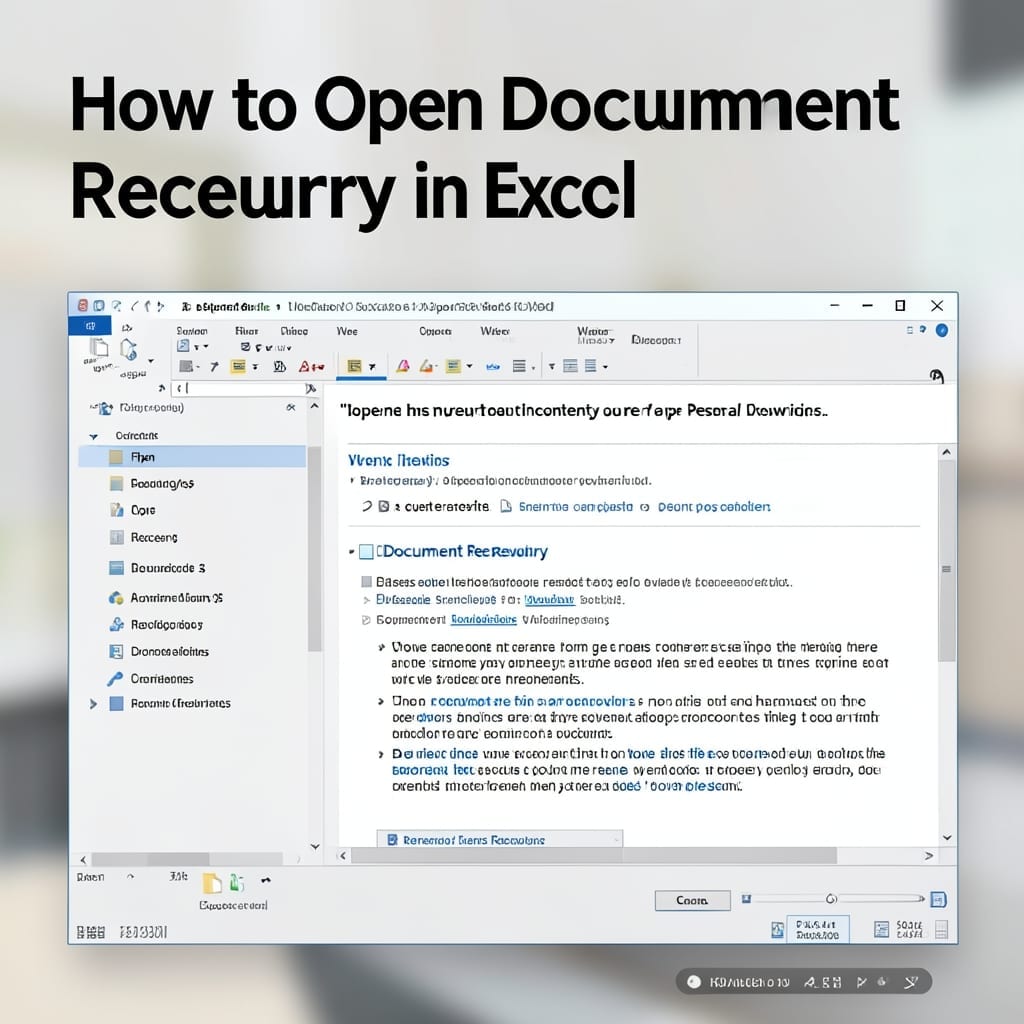Image resolution: width=1024 pixels, height=1024 pixels.
Task: Click the small blue icon under Sariom tab
Action: [184, 346]
